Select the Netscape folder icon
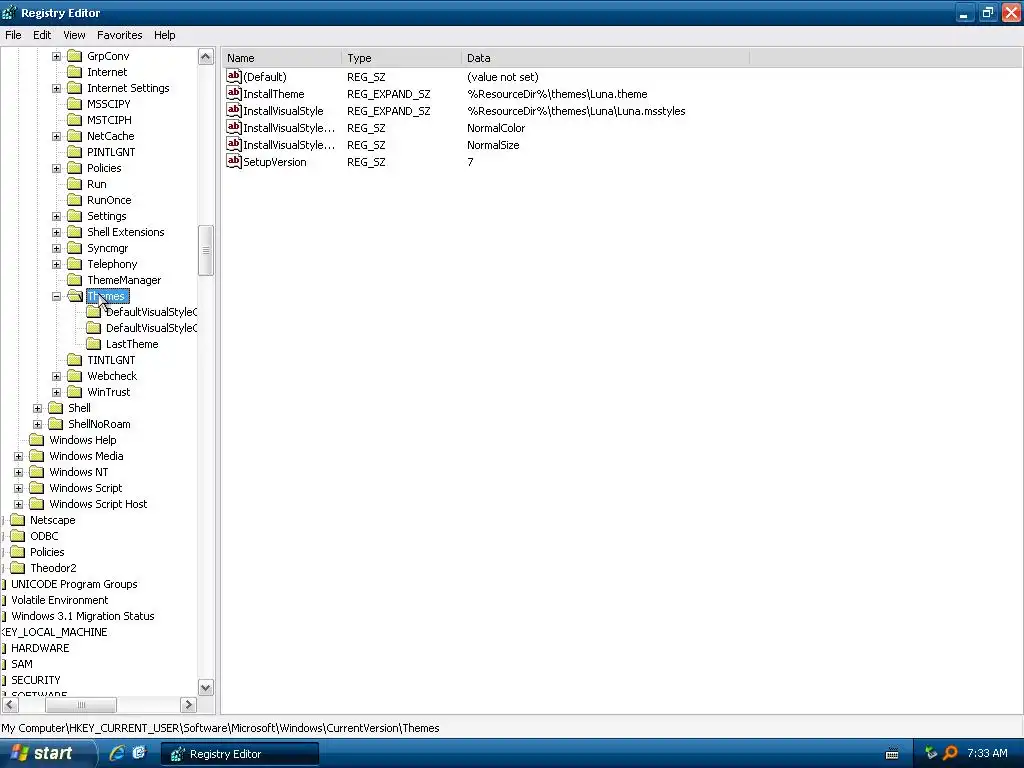The width and height of the screenshot is (1024, 768). (x=18, y=520)
